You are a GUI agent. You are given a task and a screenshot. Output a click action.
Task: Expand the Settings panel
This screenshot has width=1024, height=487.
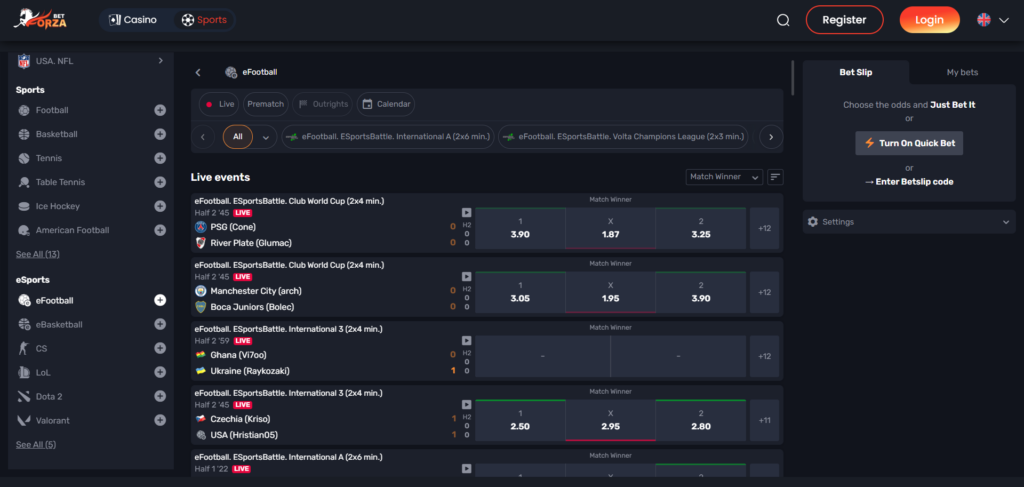tap(909, 221)
